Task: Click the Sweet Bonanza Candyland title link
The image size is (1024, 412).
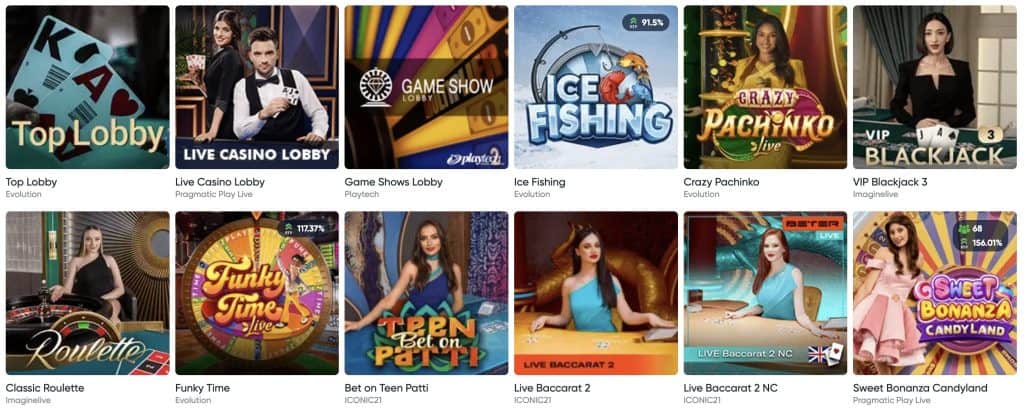Action: point(921,388)
